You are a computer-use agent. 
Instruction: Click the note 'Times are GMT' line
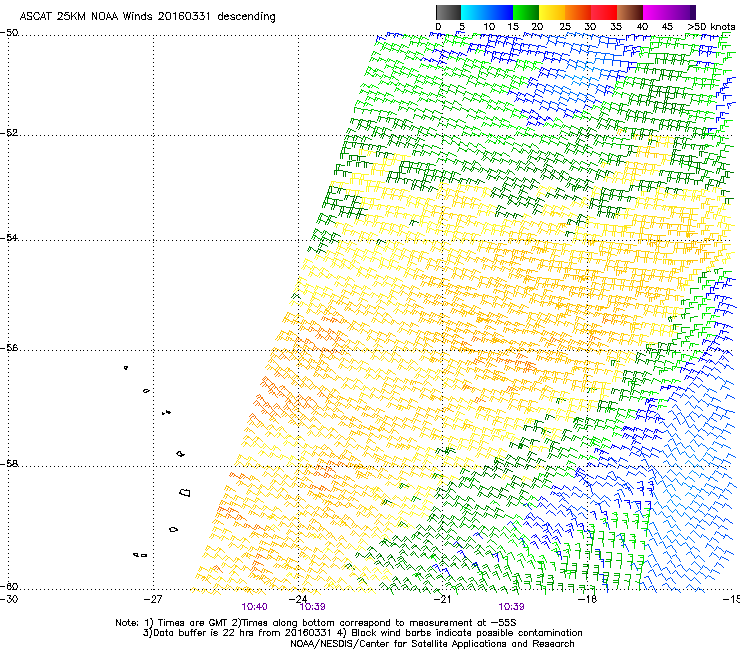(316, 623)
